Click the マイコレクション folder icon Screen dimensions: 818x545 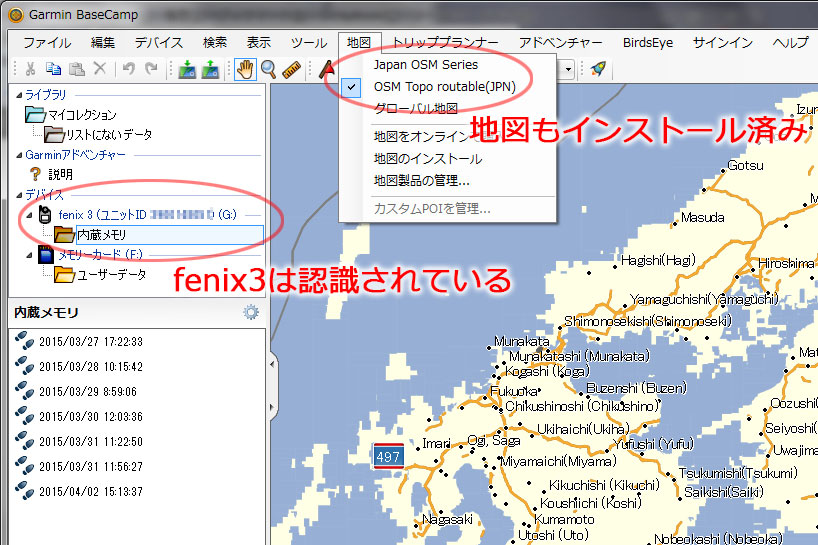(35, 114)
